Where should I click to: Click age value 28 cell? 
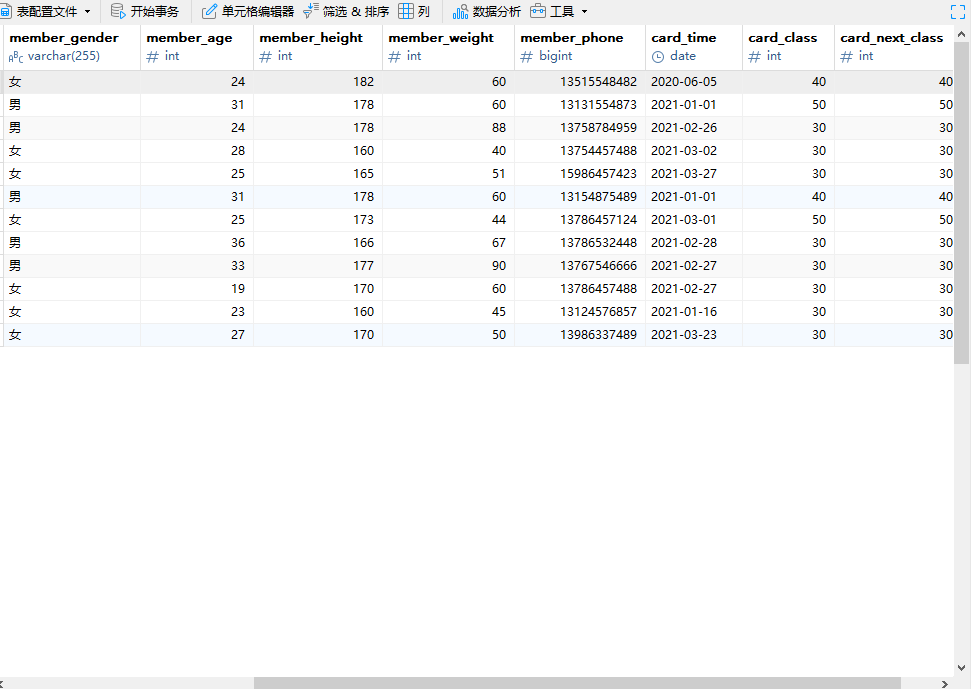[197, 151]
